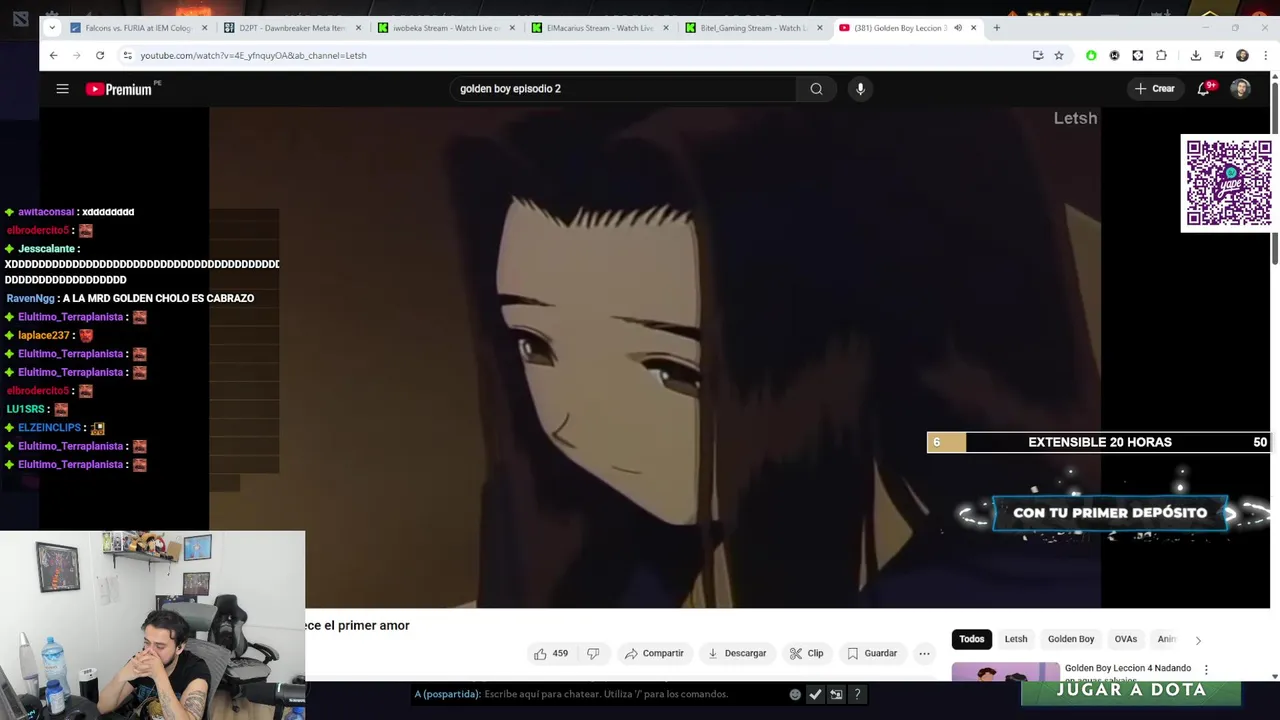Click the chat window icon in Dota chat
The height and width of the screenshot is (720, 1280).
tap(836, 694)
